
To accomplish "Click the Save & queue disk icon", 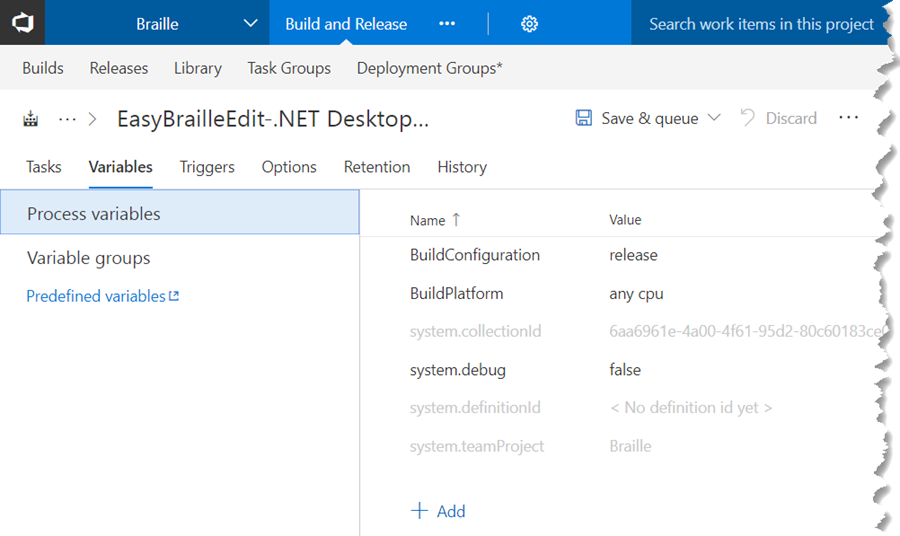I will click(584, 118).
